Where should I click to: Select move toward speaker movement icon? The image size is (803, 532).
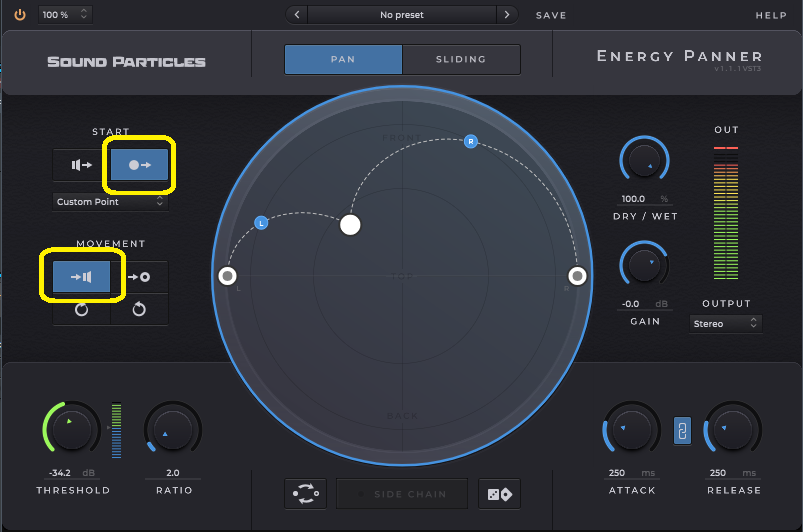[x=81, y=277]
